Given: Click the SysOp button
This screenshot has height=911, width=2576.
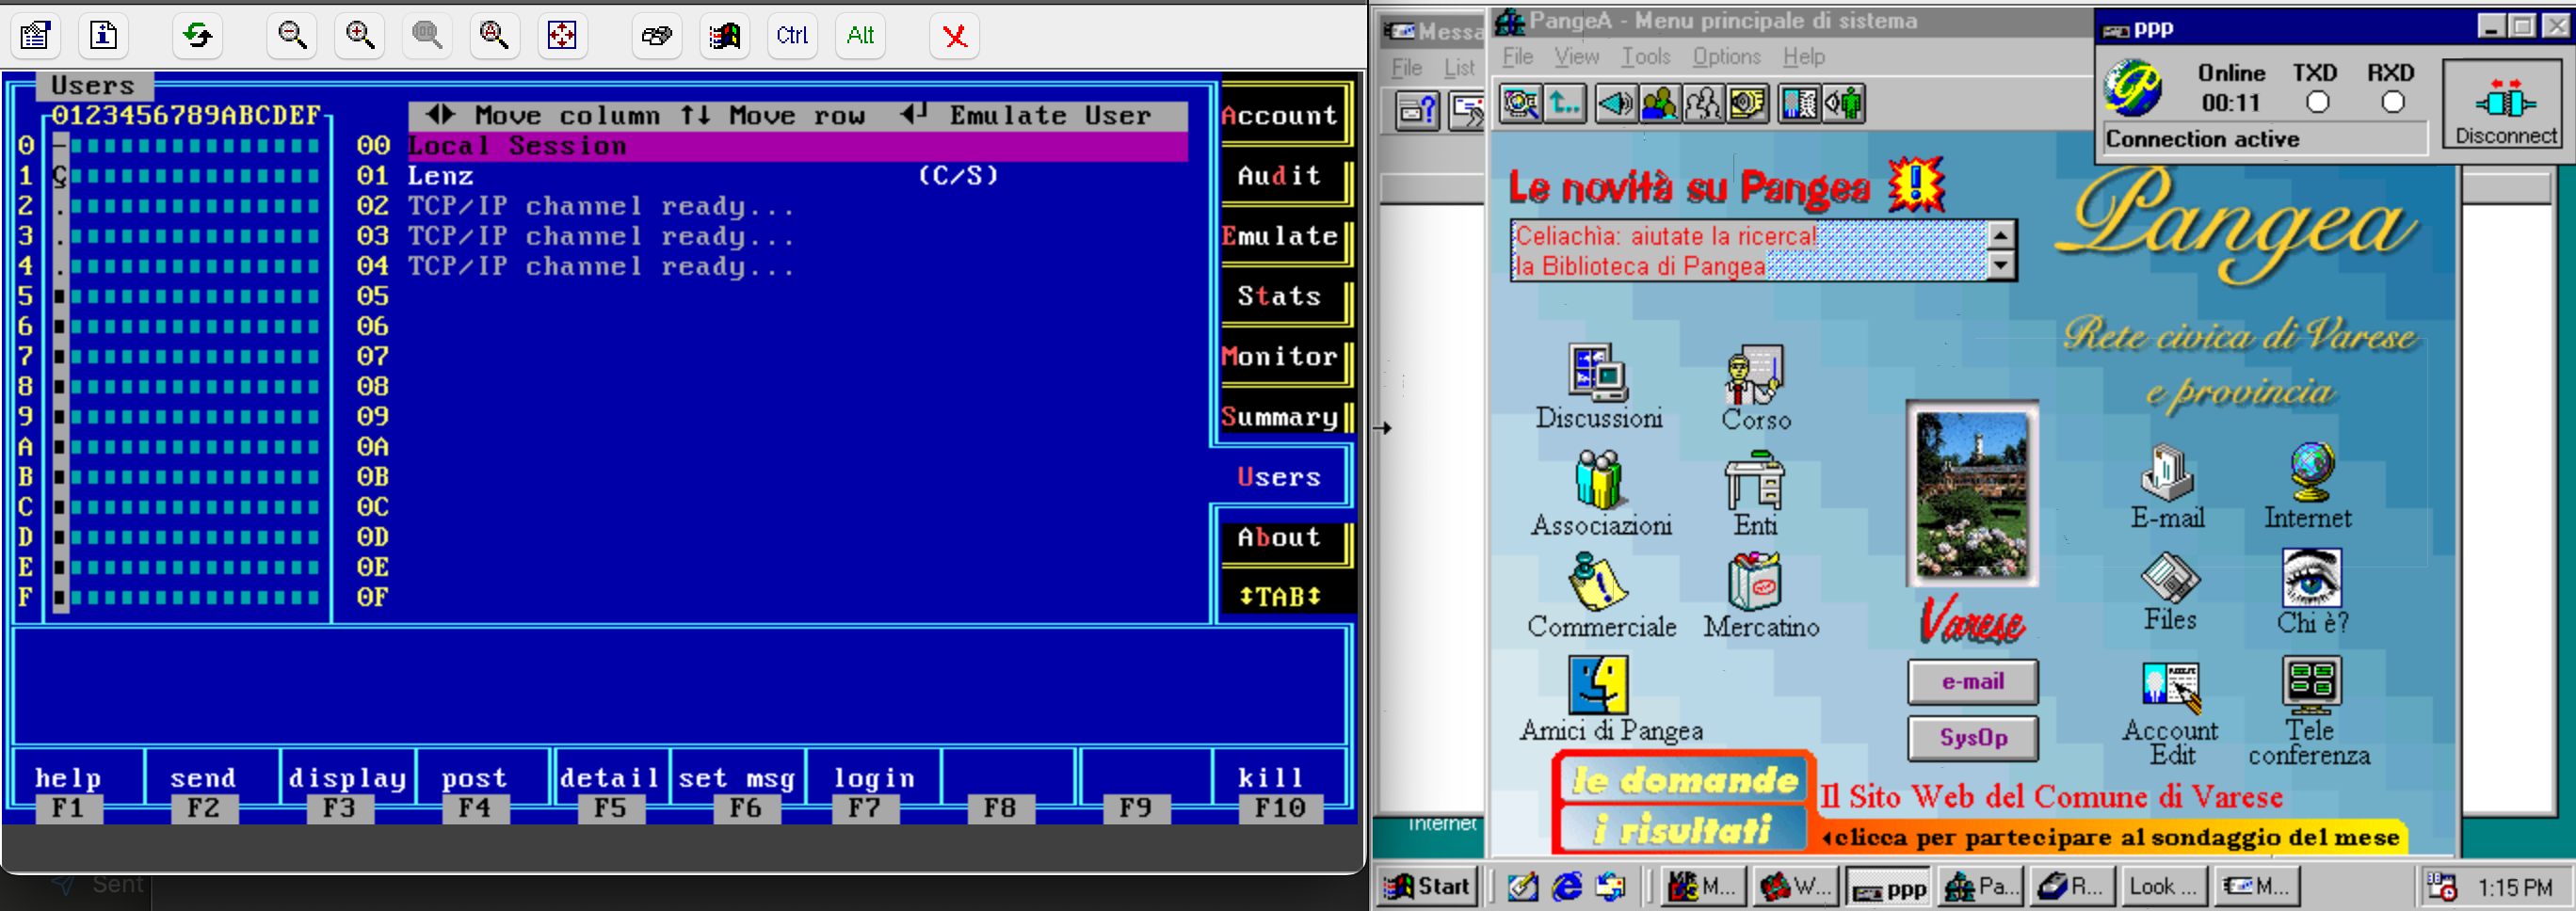Looking at the screenshot, I should click(x=1972, y=738).
